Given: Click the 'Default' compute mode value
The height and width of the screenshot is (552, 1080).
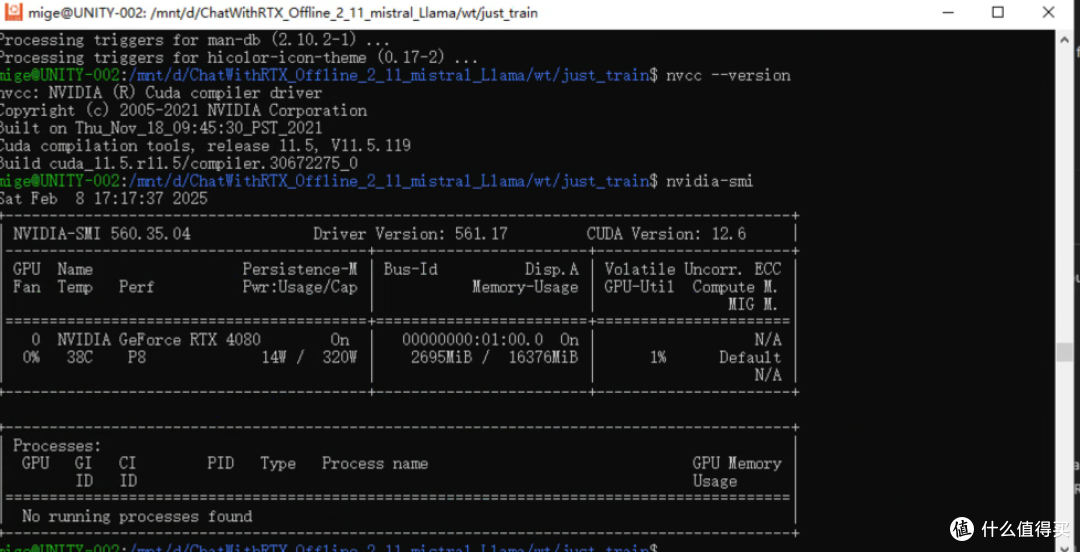Looking at the screenshot, I should (750, 358).
